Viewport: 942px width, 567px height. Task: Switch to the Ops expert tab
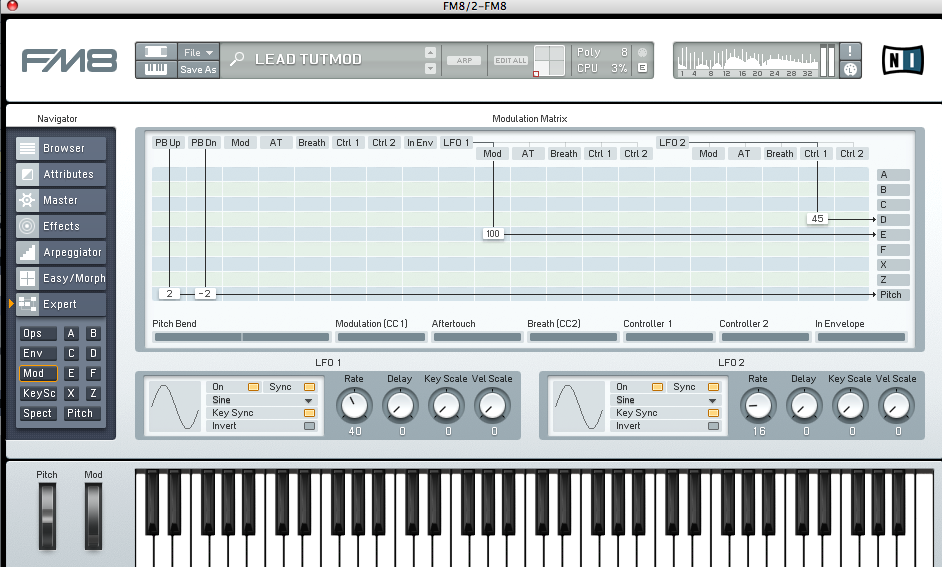[x=38, y=333]
